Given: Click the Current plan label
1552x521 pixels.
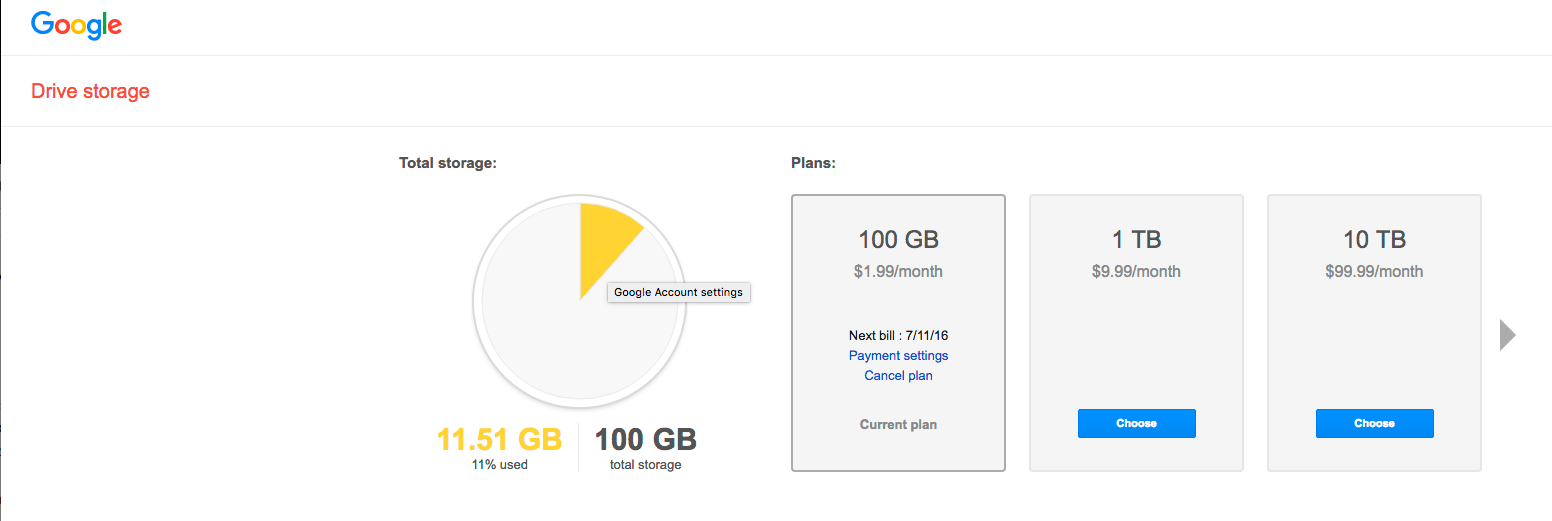Looking at the screenshot, I should tap(898, 425).
